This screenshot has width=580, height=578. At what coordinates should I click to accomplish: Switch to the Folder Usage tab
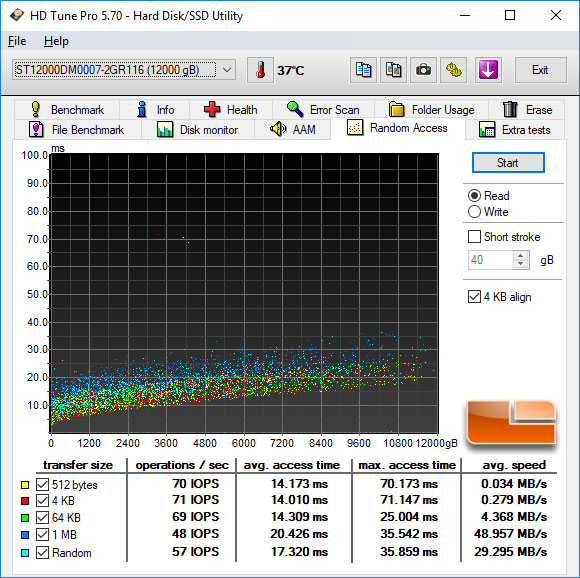(x=431, y=110)
